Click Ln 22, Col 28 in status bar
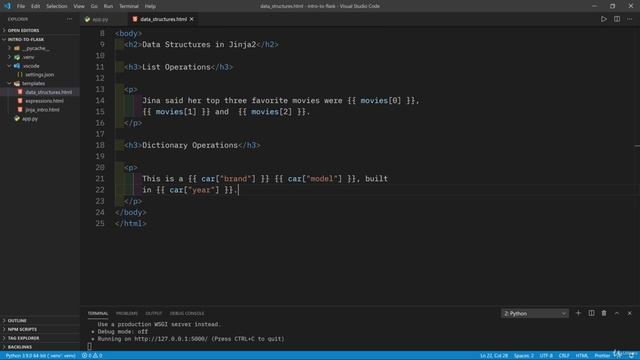The width and height of the screenshot is (640, 360). point(494,356)
